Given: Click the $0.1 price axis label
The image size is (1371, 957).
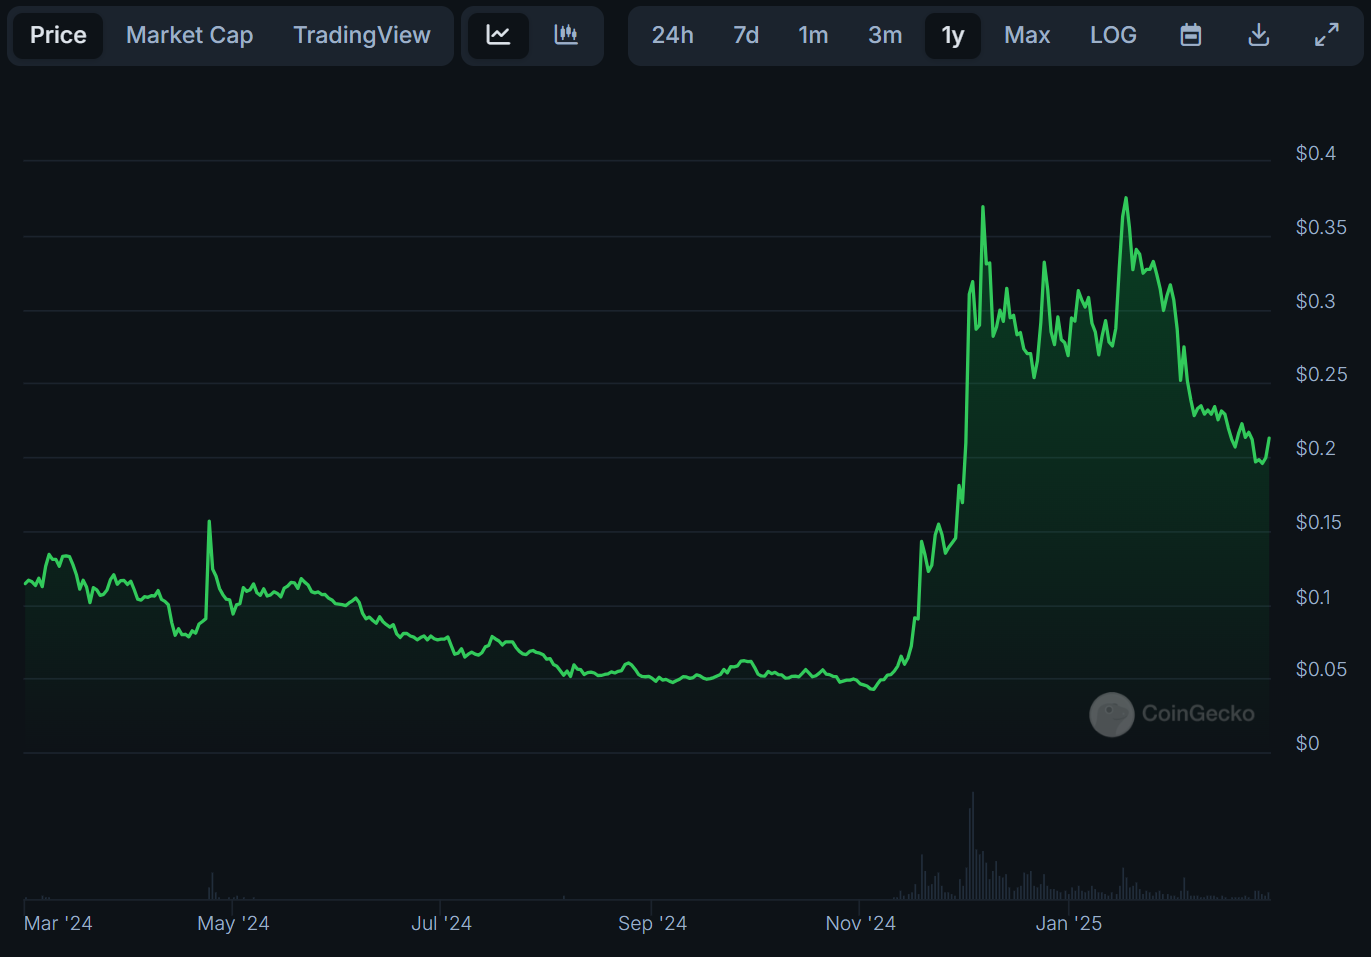Looking at the screenshot, I should [x=1313, y=597].
